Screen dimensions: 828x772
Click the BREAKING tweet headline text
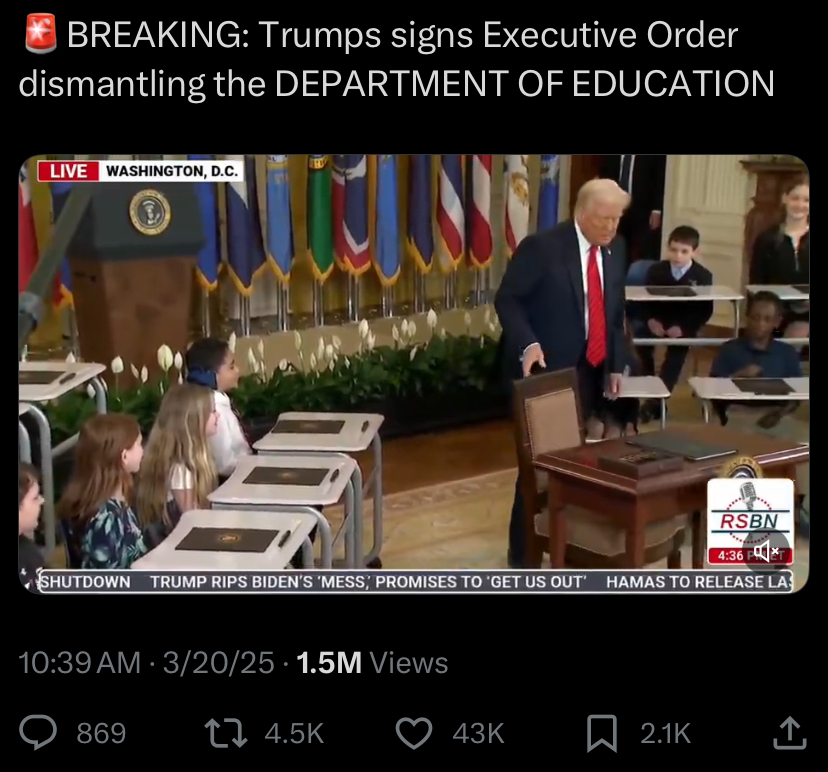[396, 59]
